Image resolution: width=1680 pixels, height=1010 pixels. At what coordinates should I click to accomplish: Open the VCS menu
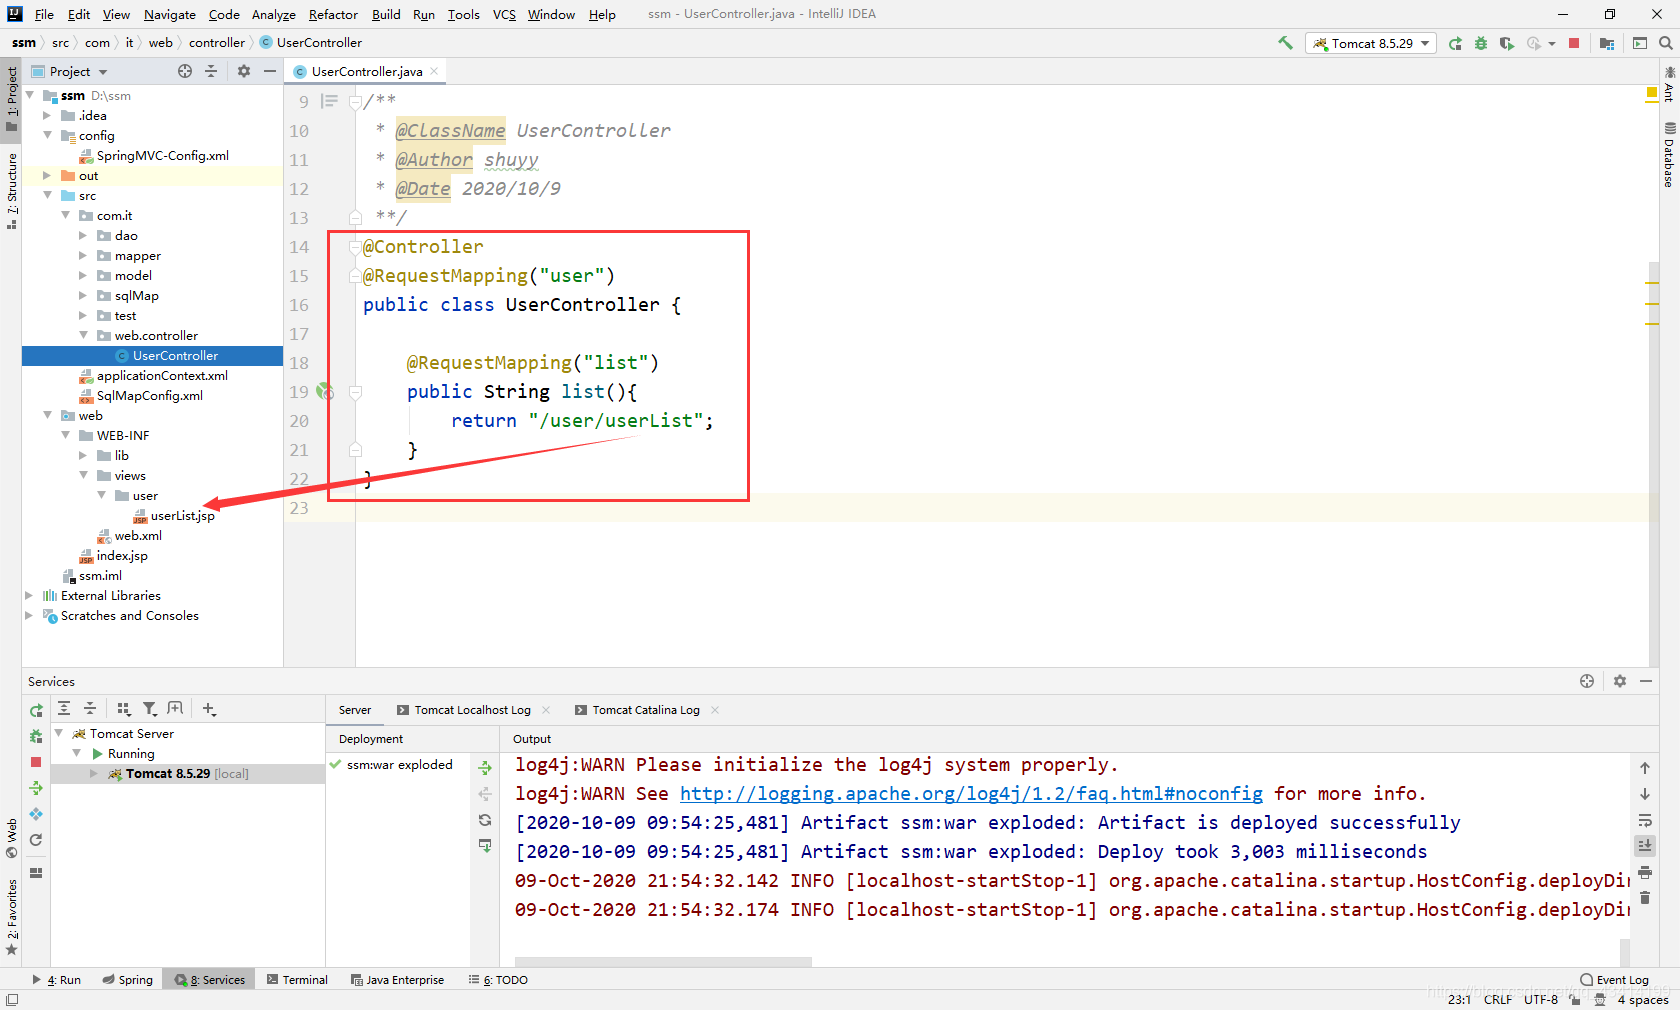pos(504,14)
